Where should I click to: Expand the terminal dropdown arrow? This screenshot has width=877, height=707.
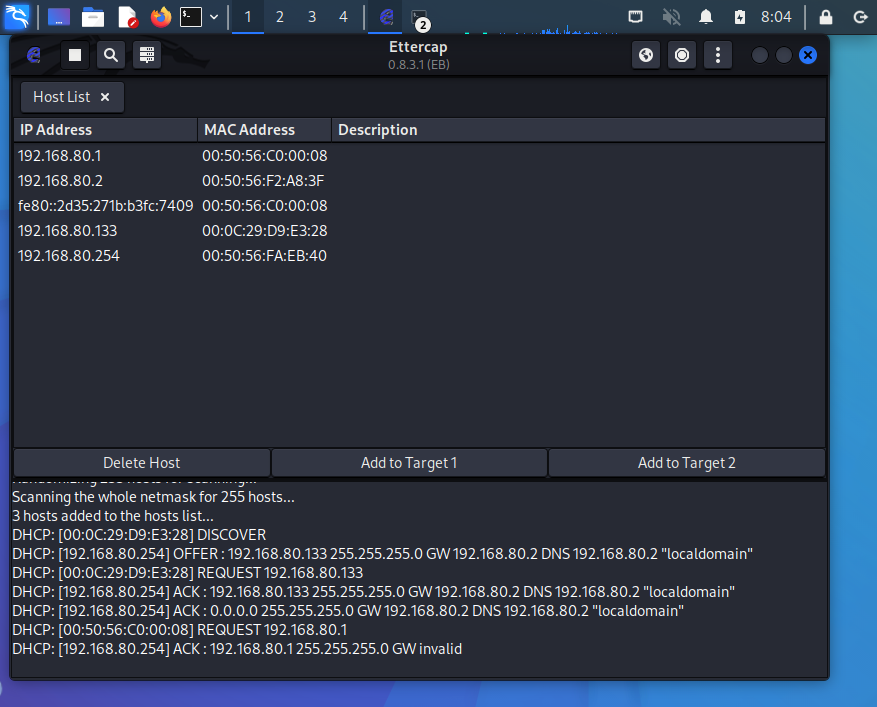214,17
